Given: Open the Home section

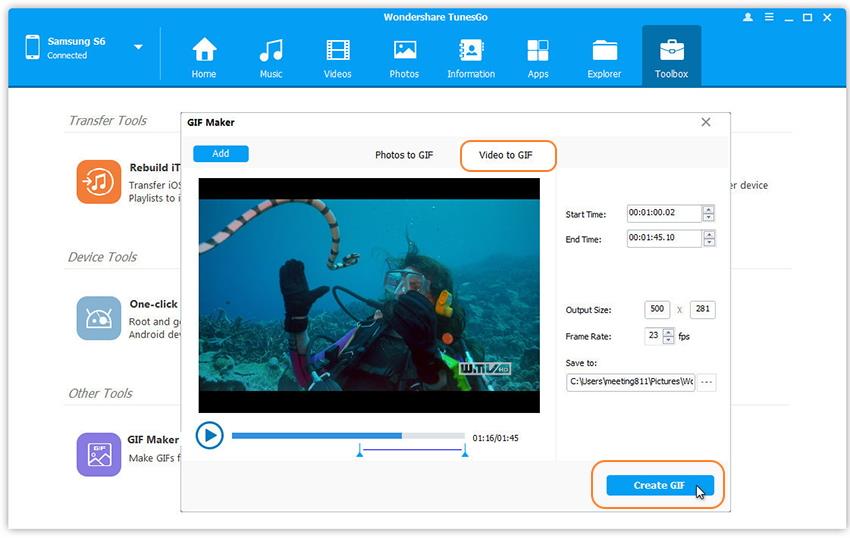Looking at the screenshot, I should pyautogui.click(x=204, y=57).
